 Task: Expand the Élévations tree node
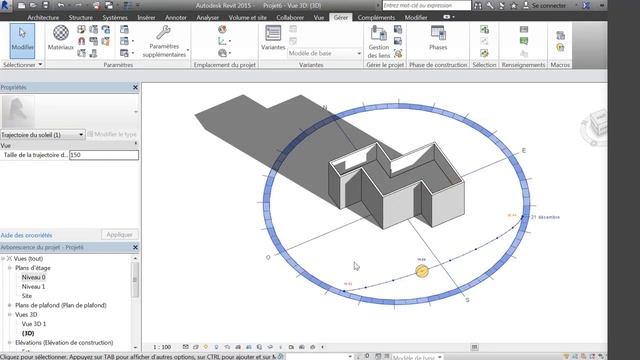click(x=10, y=343)
